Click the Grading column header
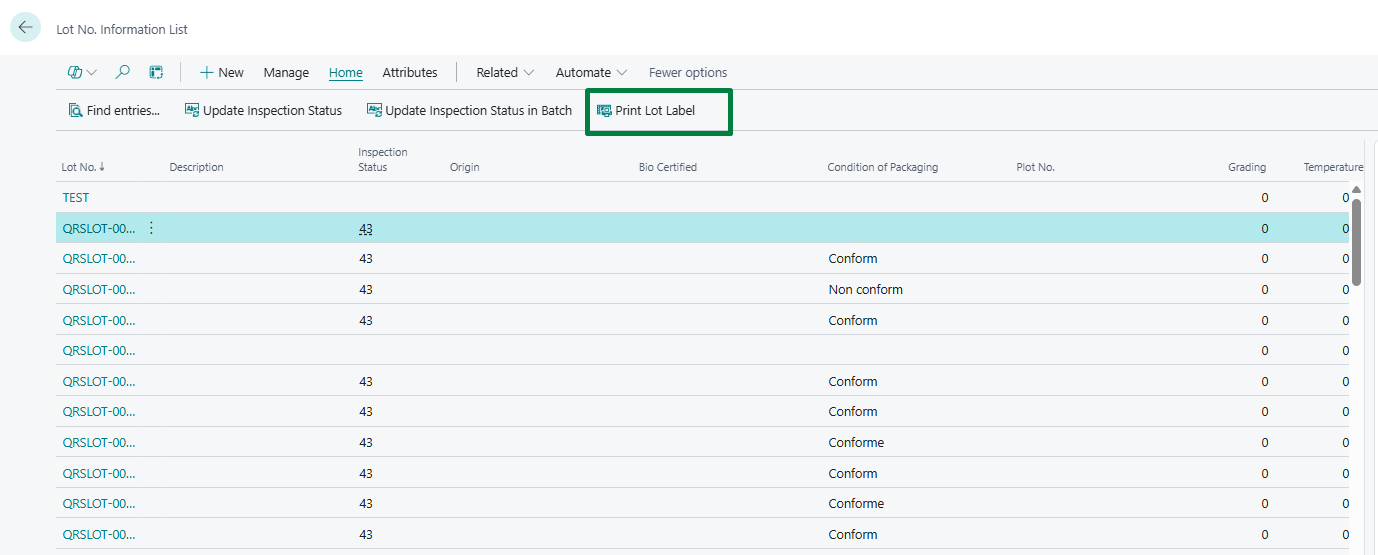The image size is (1378, 555). click(1247, 167)
